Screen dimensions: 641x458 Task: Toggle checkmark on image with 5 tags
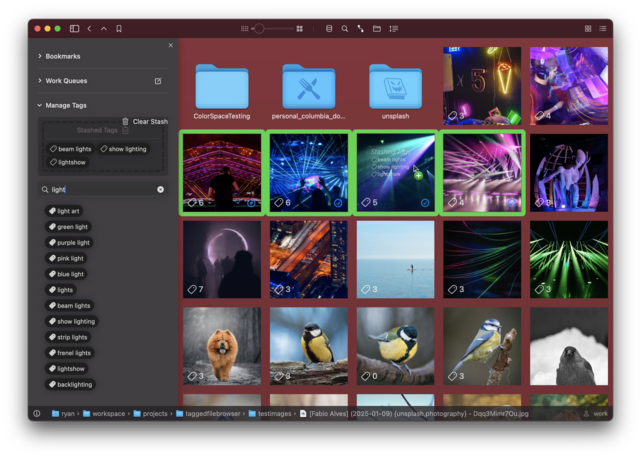(425, 203)
